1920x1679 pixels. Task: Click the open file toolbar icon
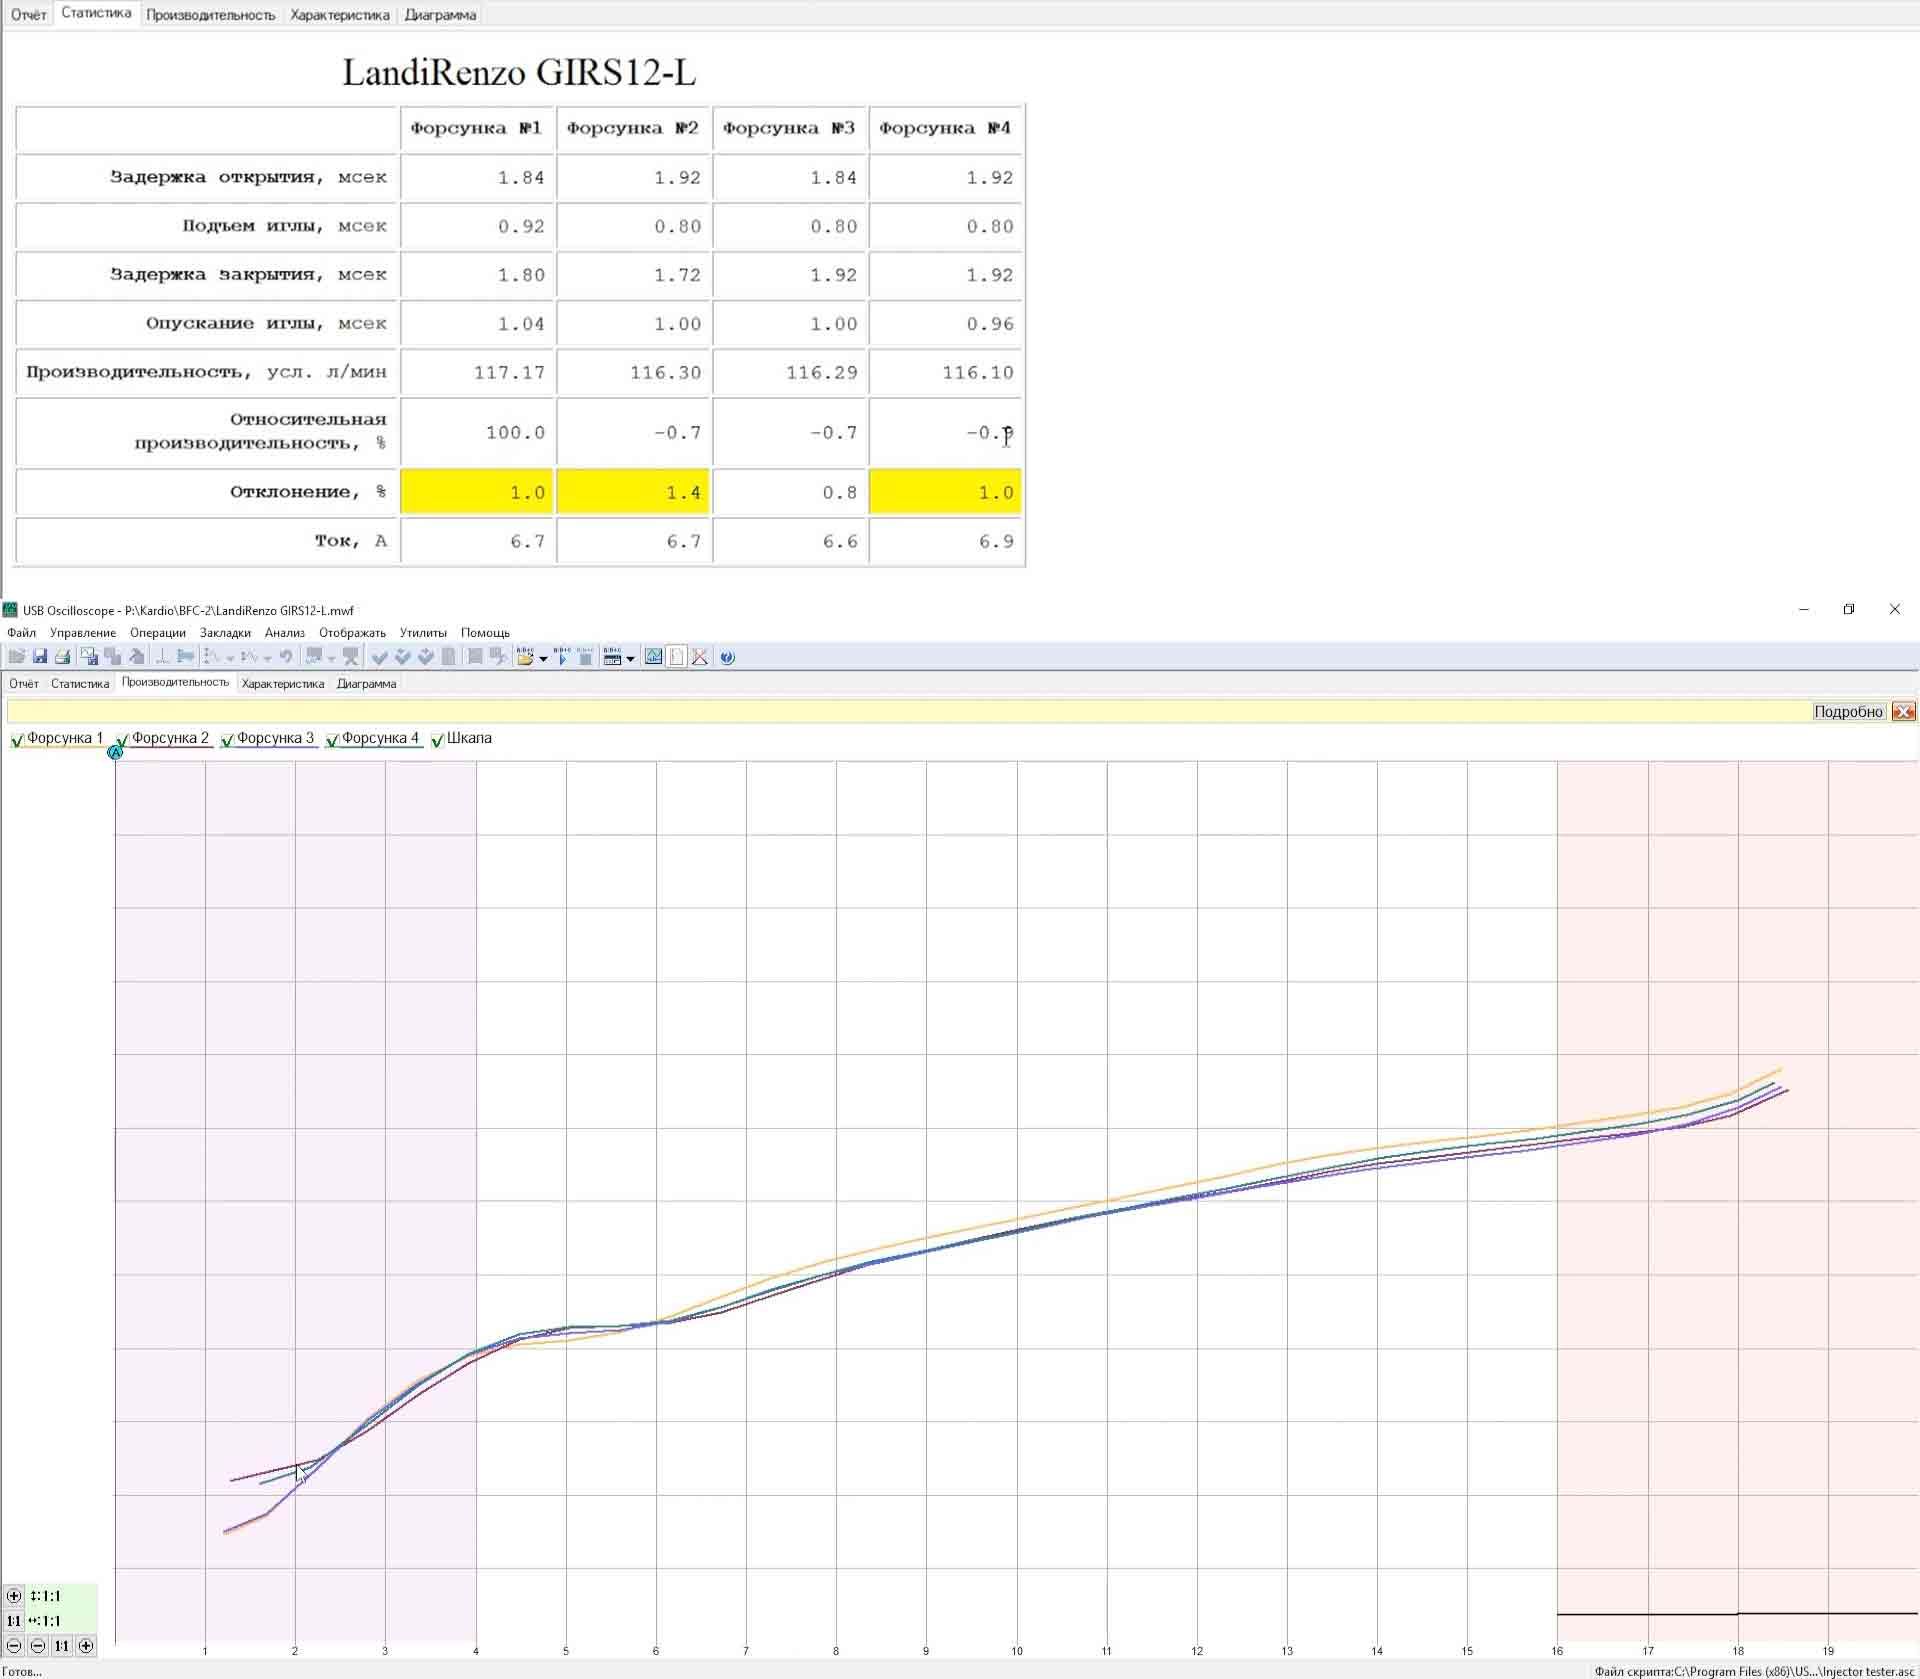click(16, 656)
